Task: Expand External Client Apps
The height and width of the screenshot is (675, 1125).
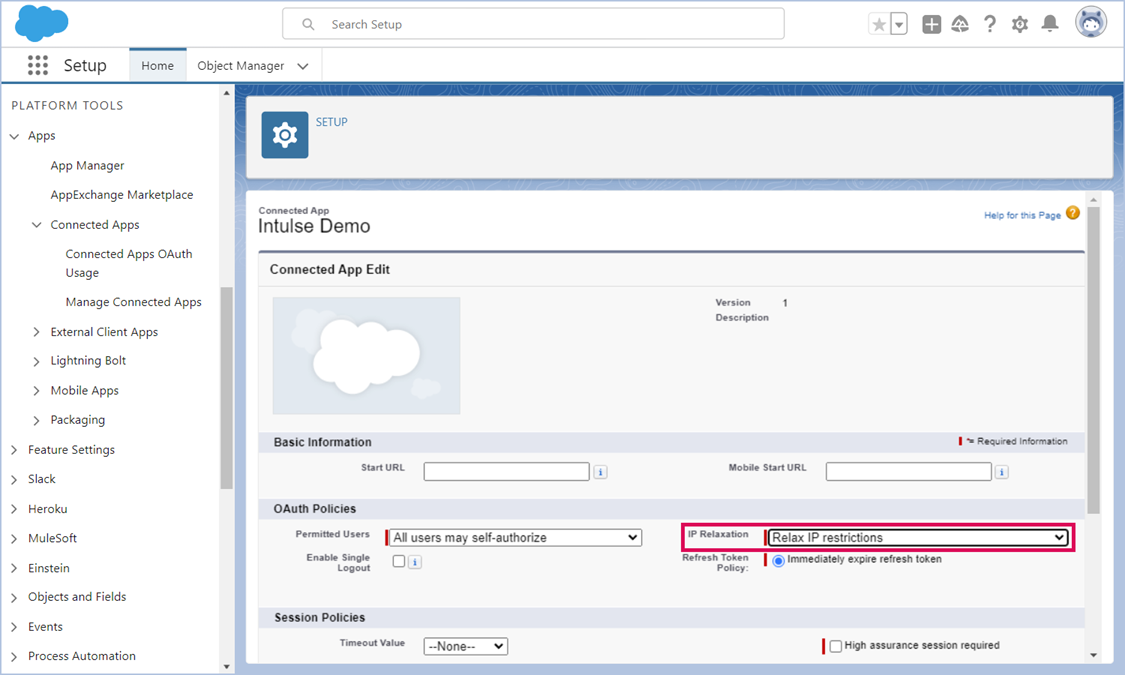Action: click(37, 332)
